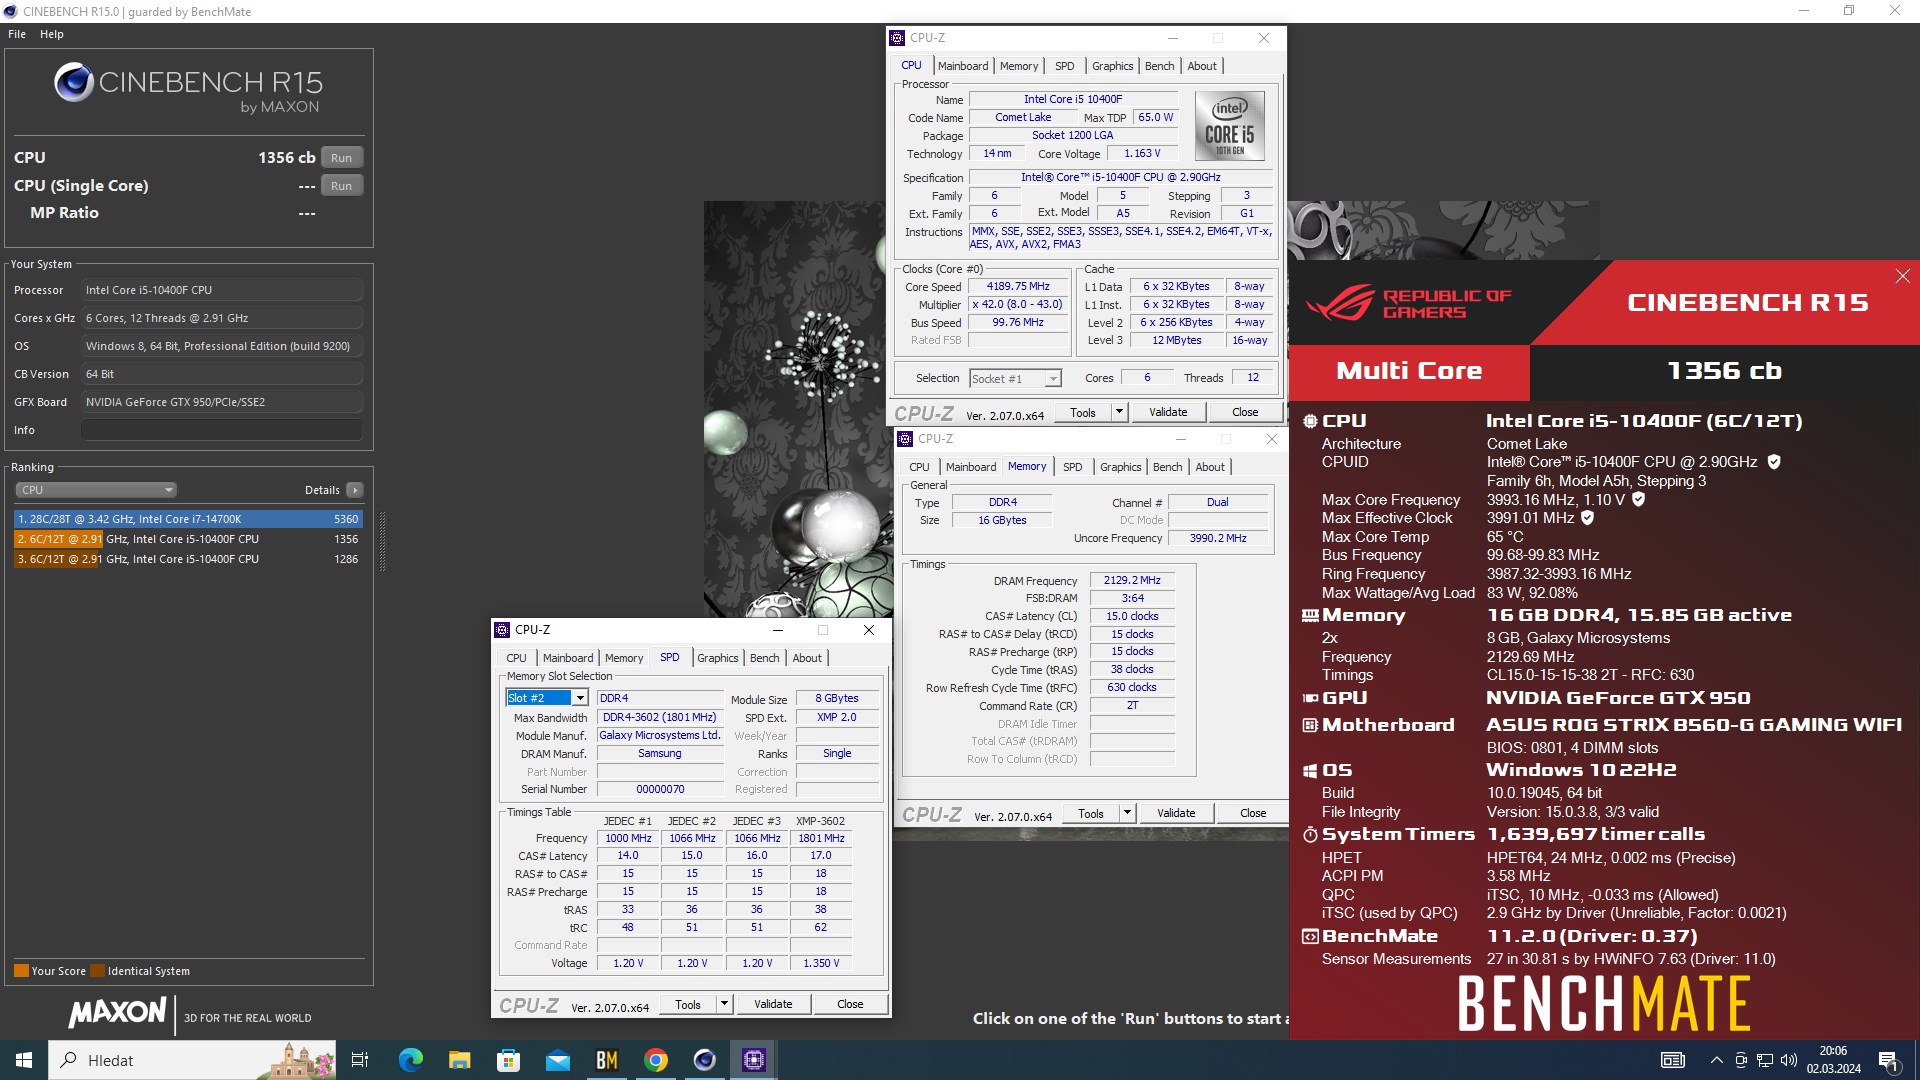Open Task View on the taskbar
The image size is (1920, 1080).
click(360, 1060)
